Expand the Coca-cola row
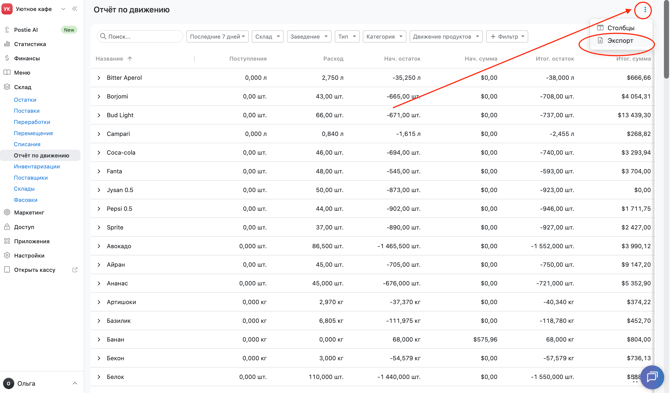 click(x=99, y=153)
